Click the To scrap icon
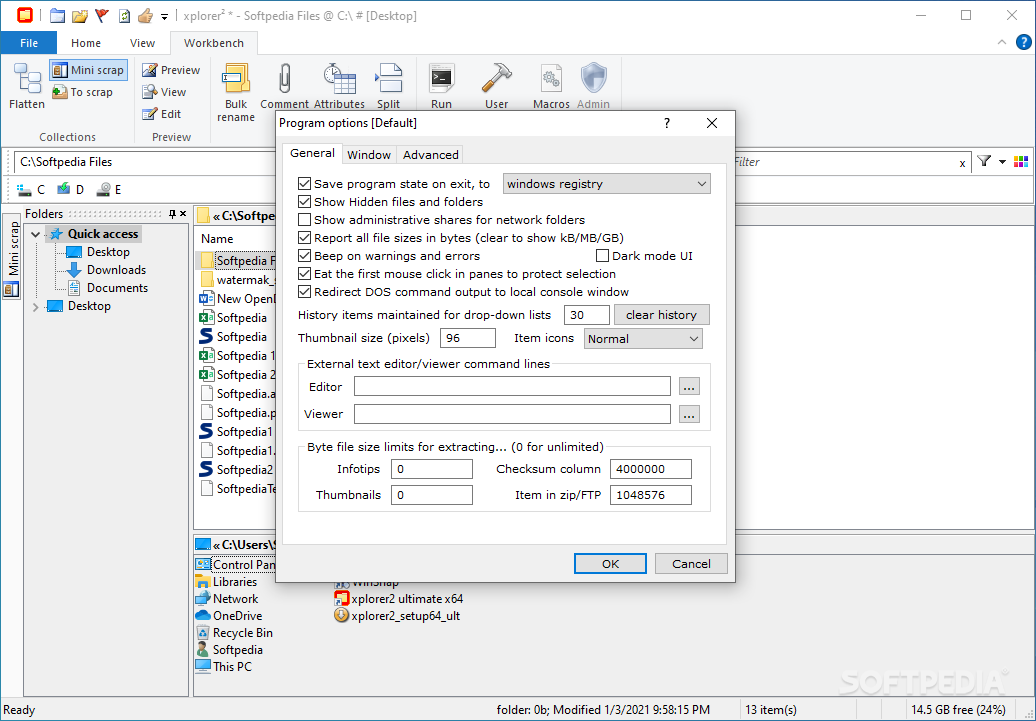 [x=59, y=92]
